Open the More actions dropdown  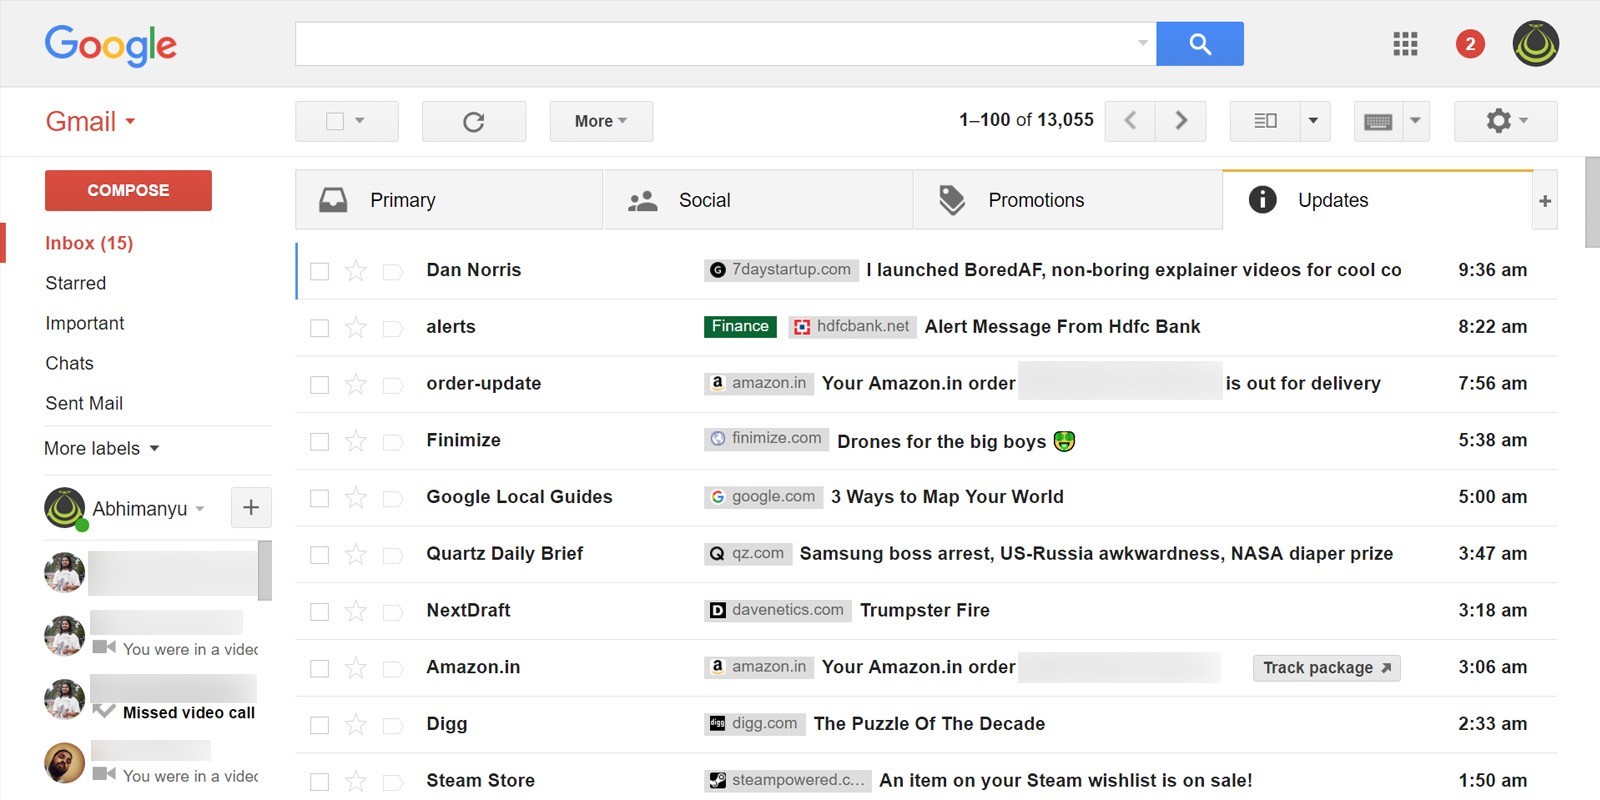point(601,121)
